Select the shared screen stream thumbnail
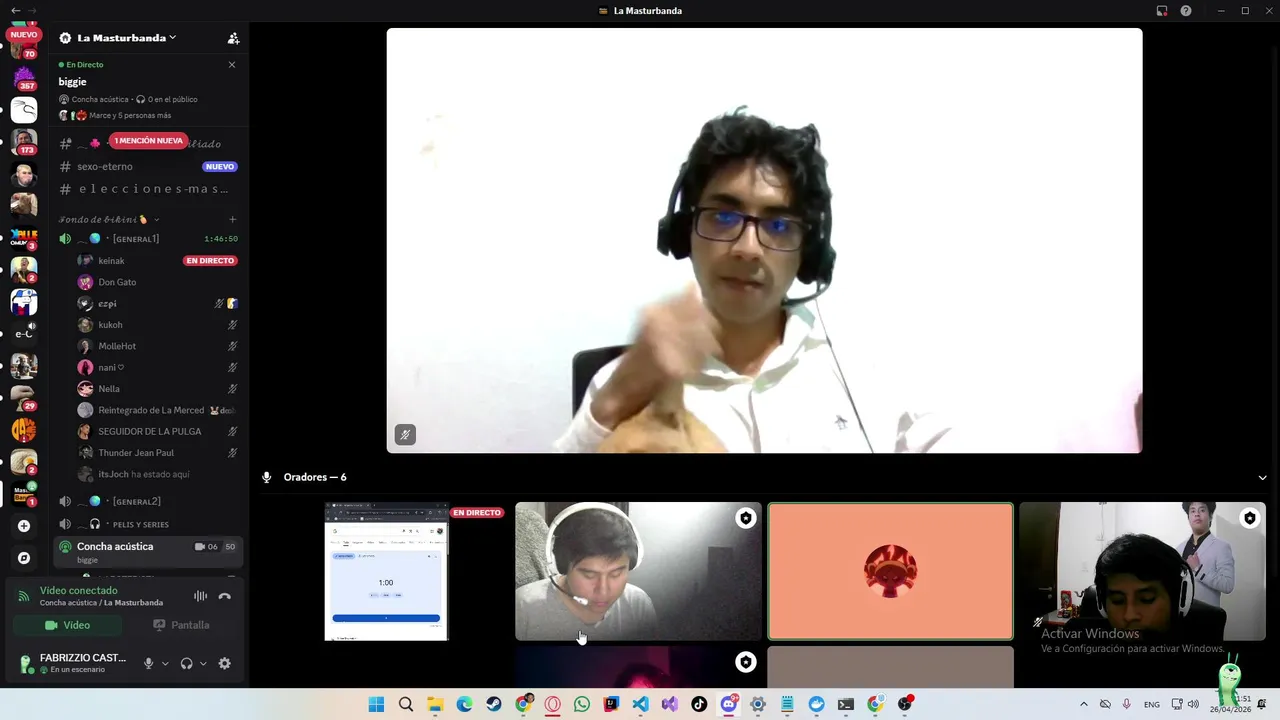Image resolution: width=1280 pixels, height=720 pixels. (387, 571)
